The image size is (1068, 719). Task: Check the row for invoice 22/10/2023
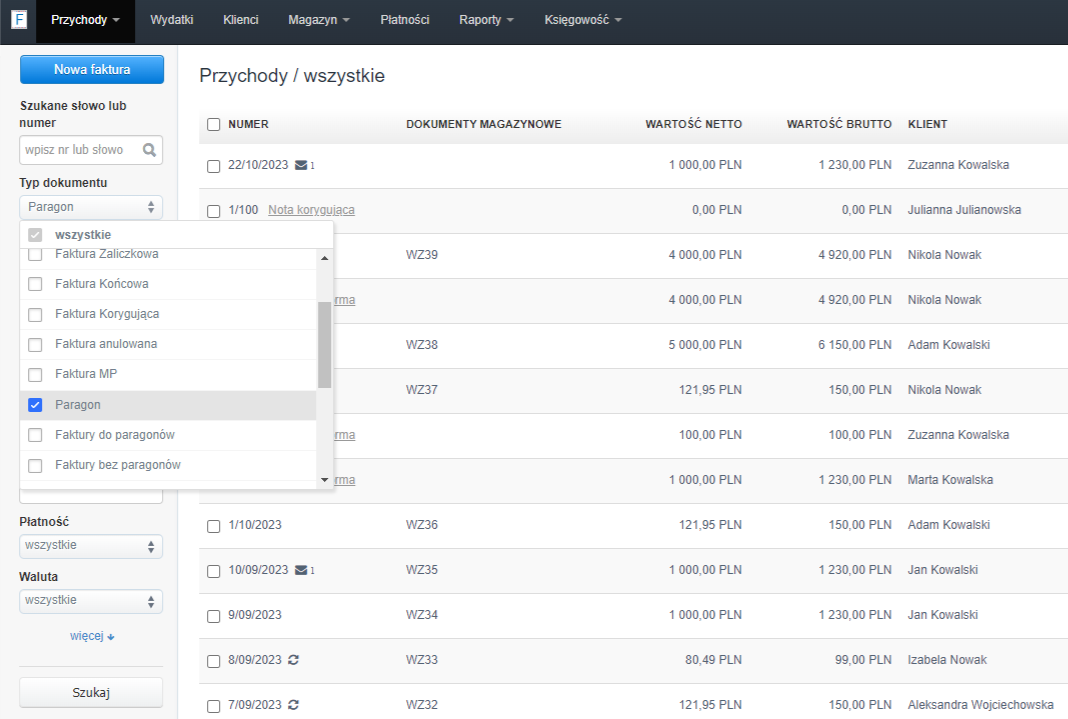coord(214,166)
